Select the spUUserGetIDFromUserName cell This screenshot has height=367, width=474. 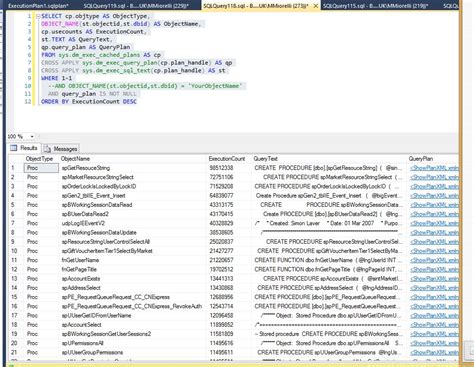point(133,315)
